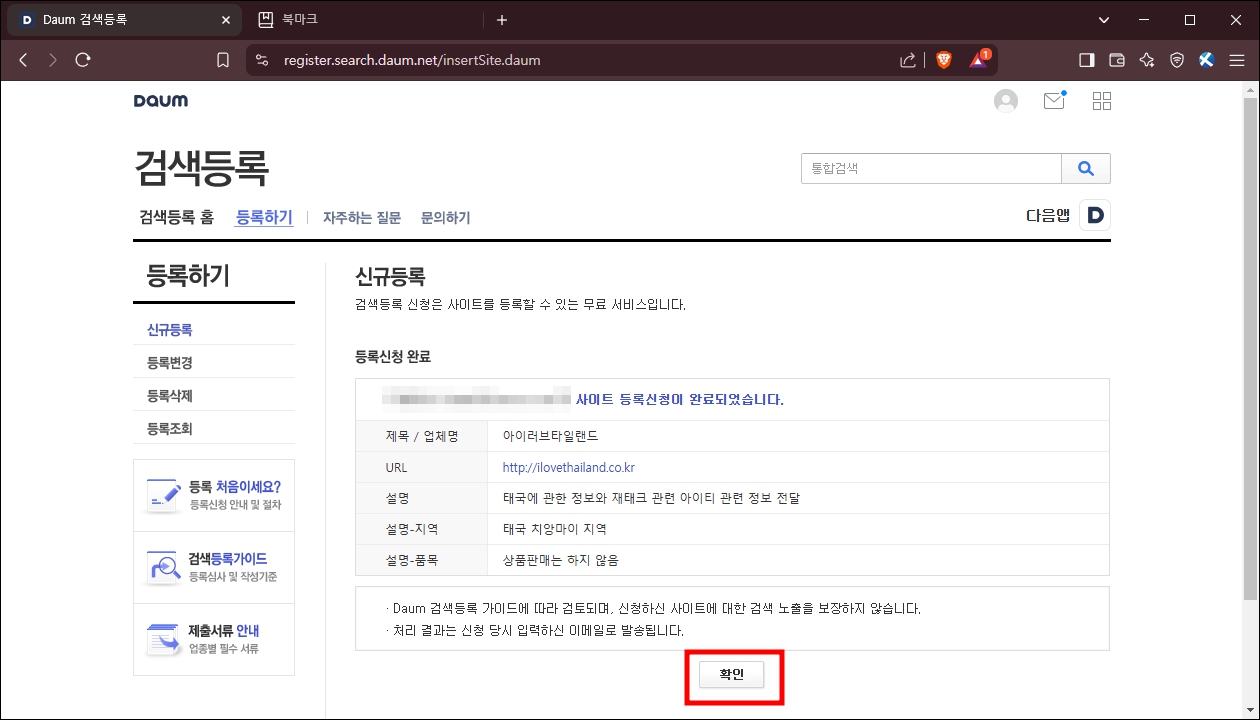1260x720 pixels.
Task: Go back to the previous page
Action: coord(23,60)
